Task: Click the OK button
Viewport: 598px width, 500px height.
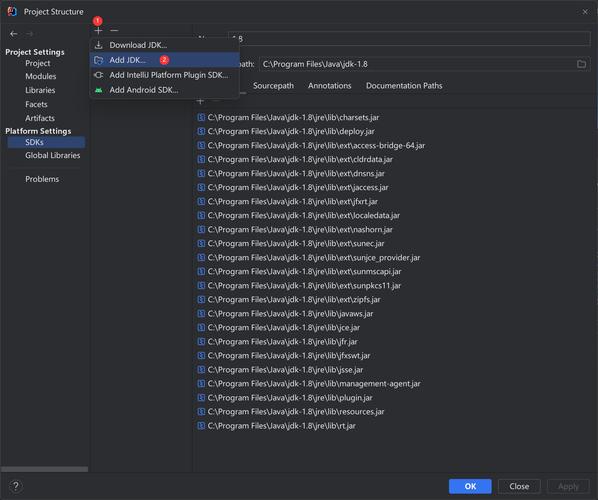Action: 470,486
